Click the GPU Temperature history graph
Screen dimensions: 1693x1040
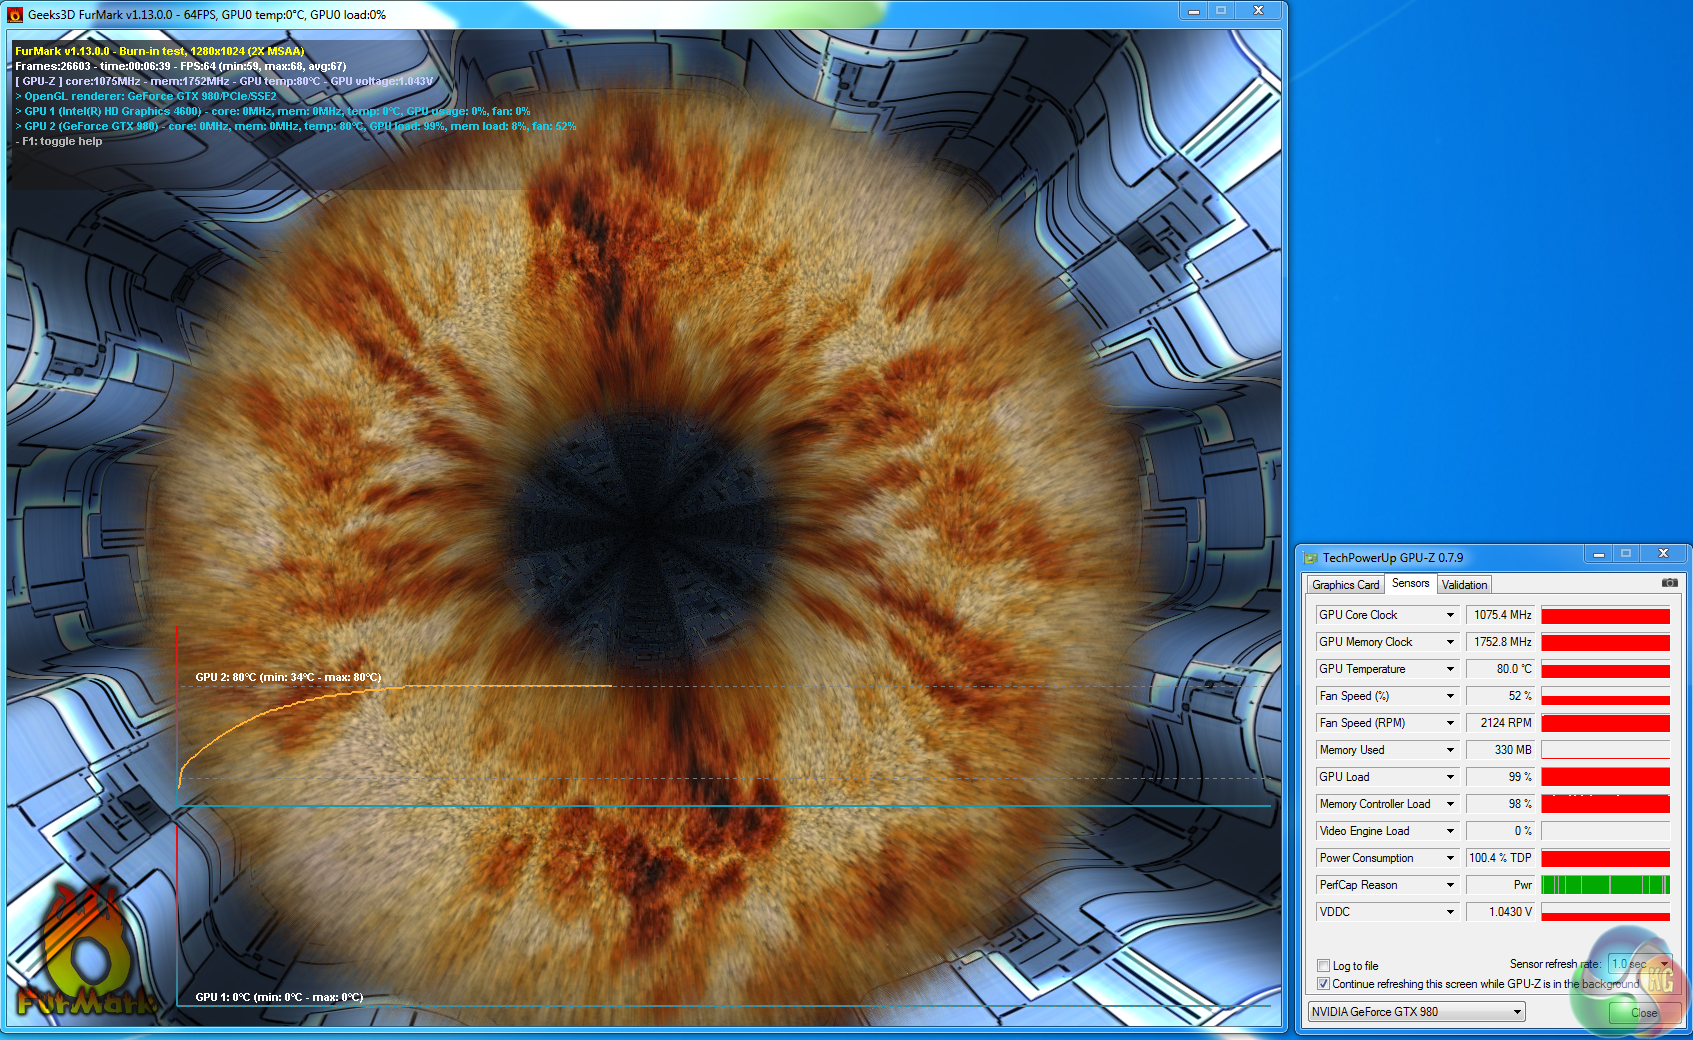point(1606,669)
